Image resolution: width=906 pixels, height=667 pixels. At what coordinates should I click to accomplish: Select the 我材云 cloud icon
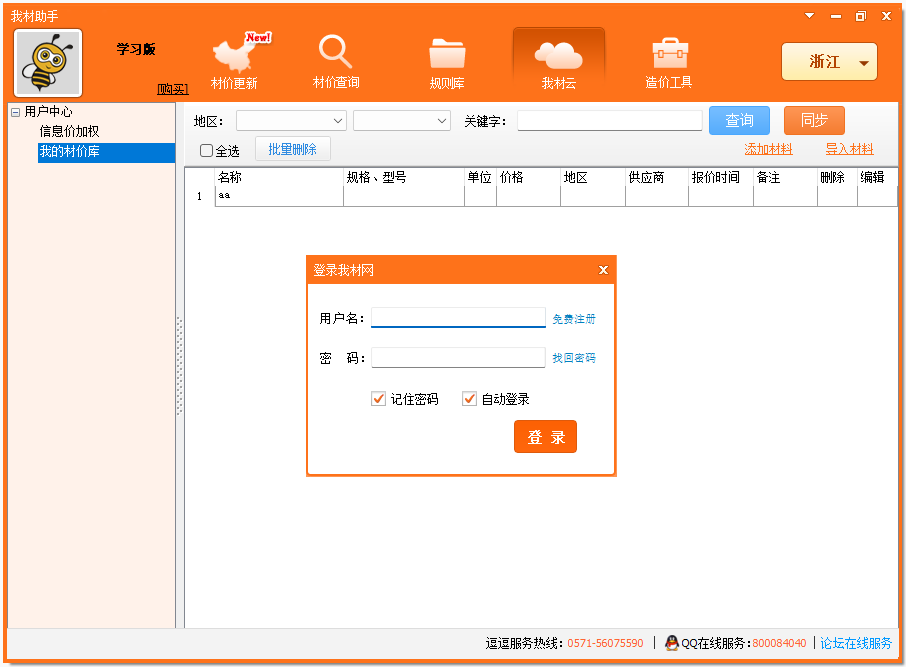pos(558,54)
